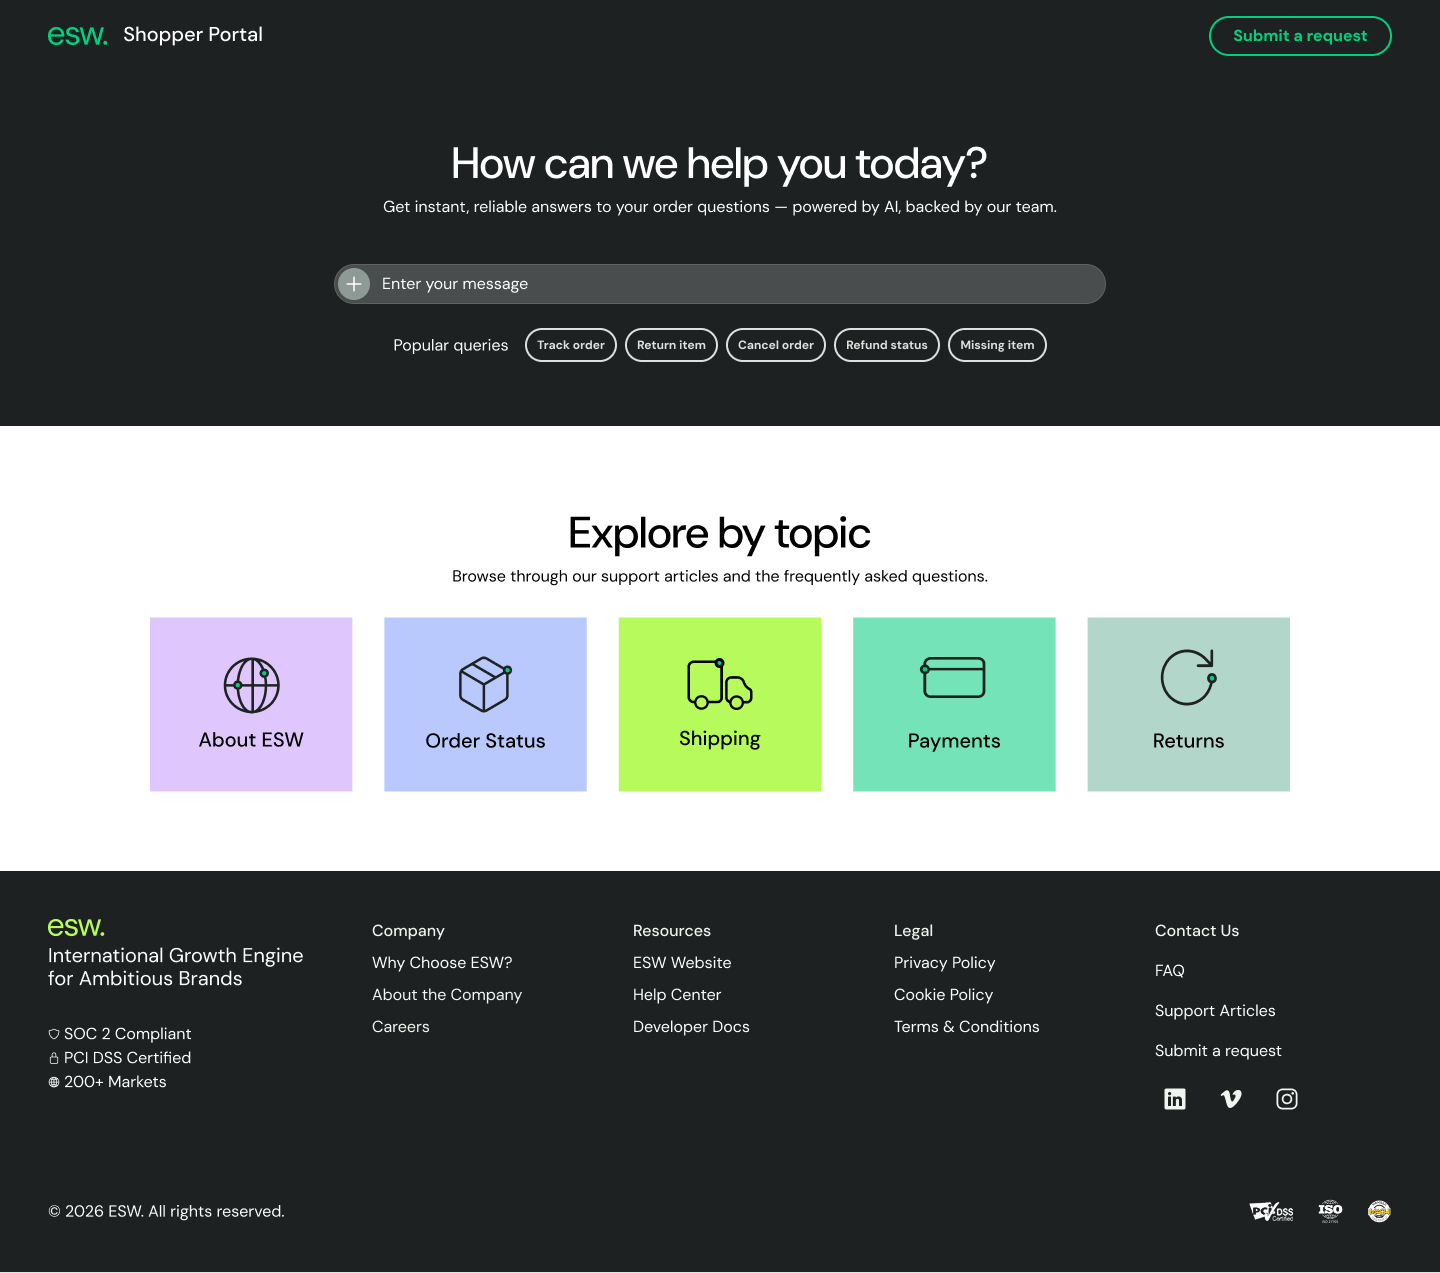Click the shield icon beside SOC 2 Compliant

click(x=54, y=1034)
